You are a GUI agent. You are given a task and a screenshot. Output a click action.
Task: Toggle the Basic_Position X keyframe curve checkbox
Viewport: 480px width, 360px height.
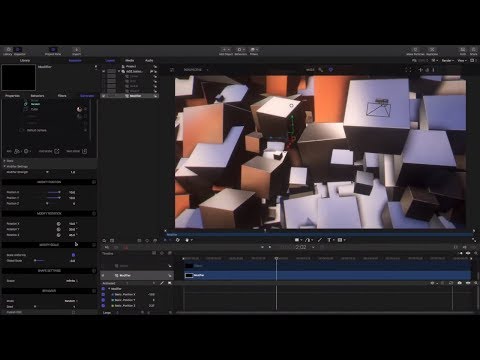(x=103, y=295)
